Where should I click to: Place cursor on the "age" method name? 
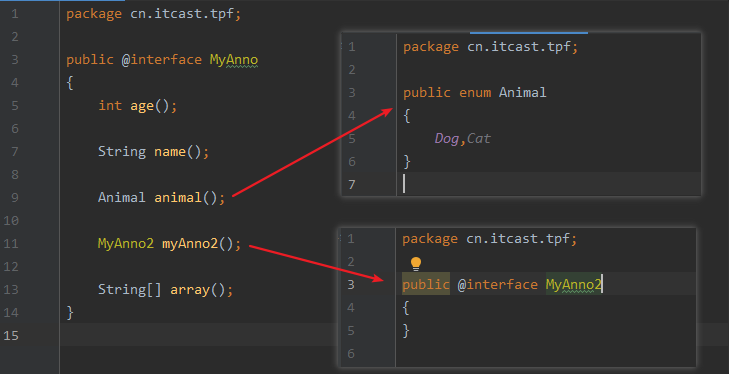click(x=142, y=107)
